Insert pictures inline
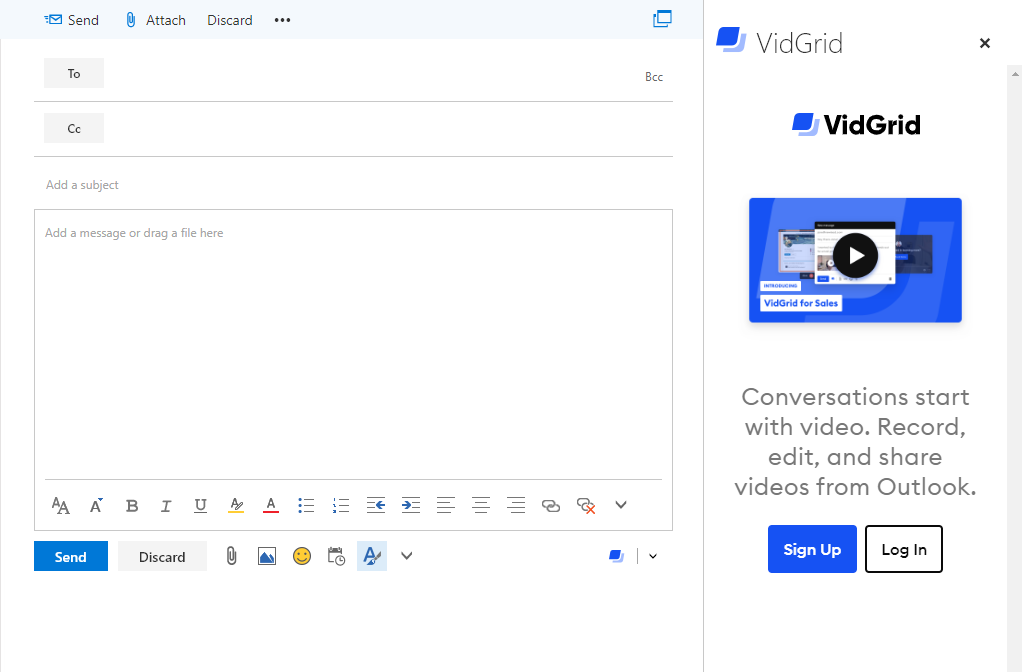This screenshot has width=1022, height=672. pos(267,556)
